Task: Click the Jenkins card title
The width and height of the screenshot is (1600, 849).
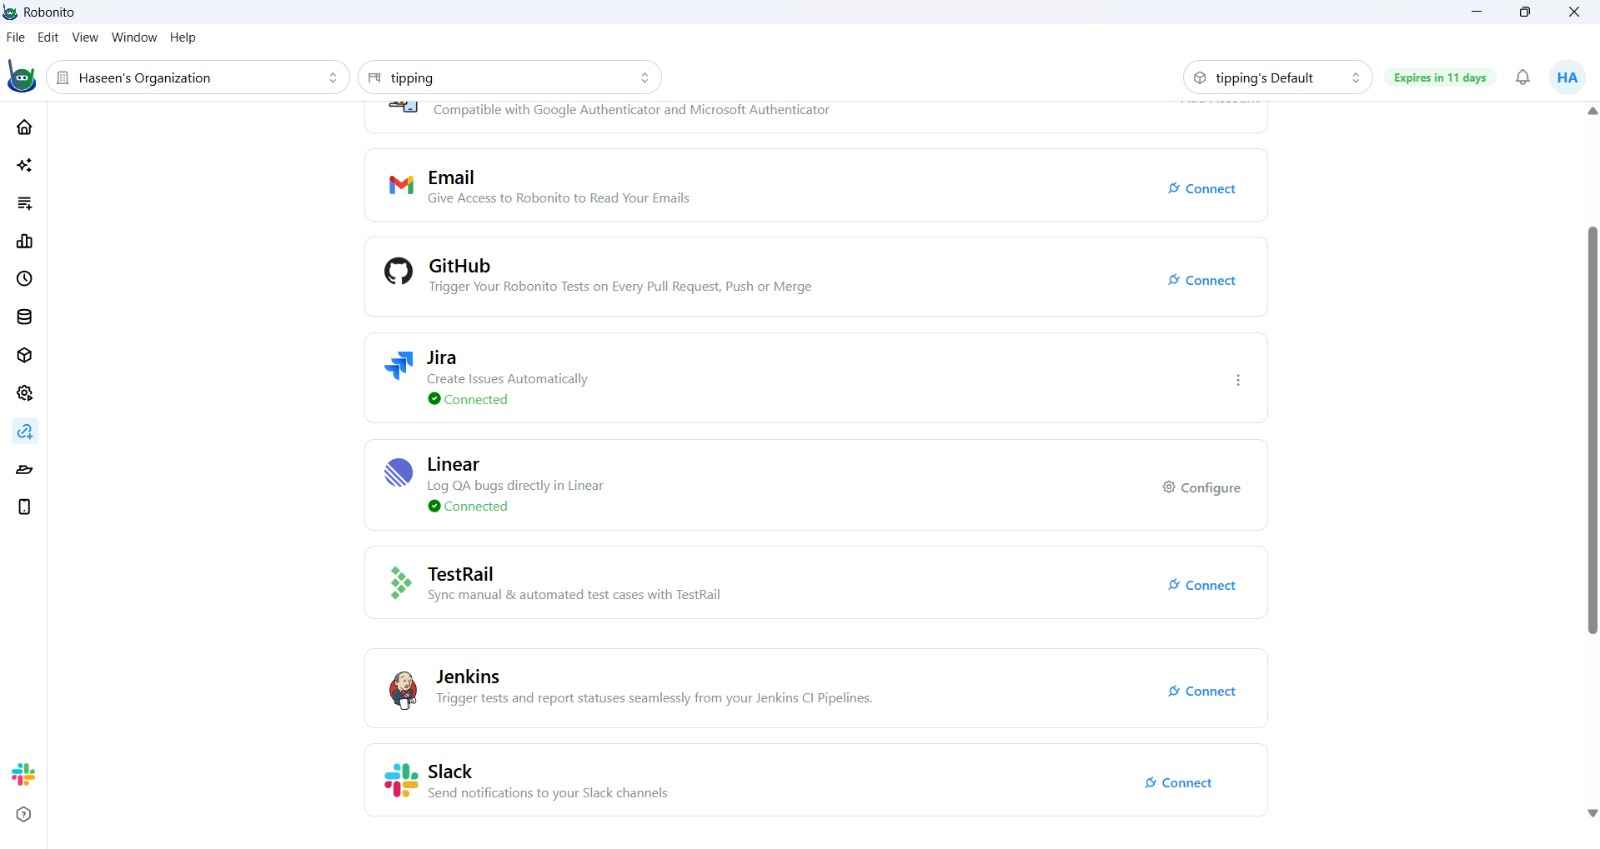Action: pos(467,676)
